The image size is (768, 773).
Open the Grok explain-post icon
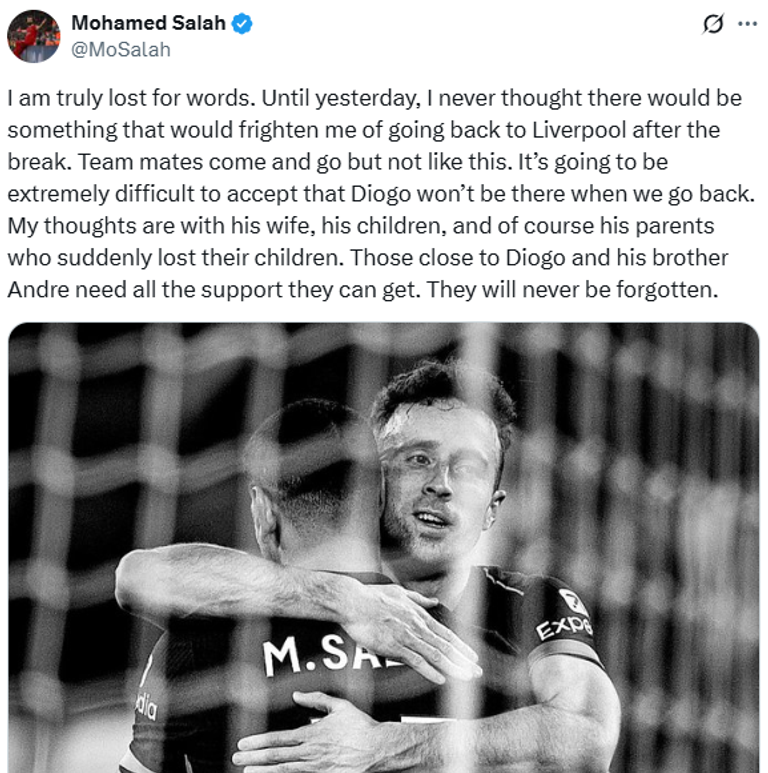pyautogui.click(x=713, y=24)
